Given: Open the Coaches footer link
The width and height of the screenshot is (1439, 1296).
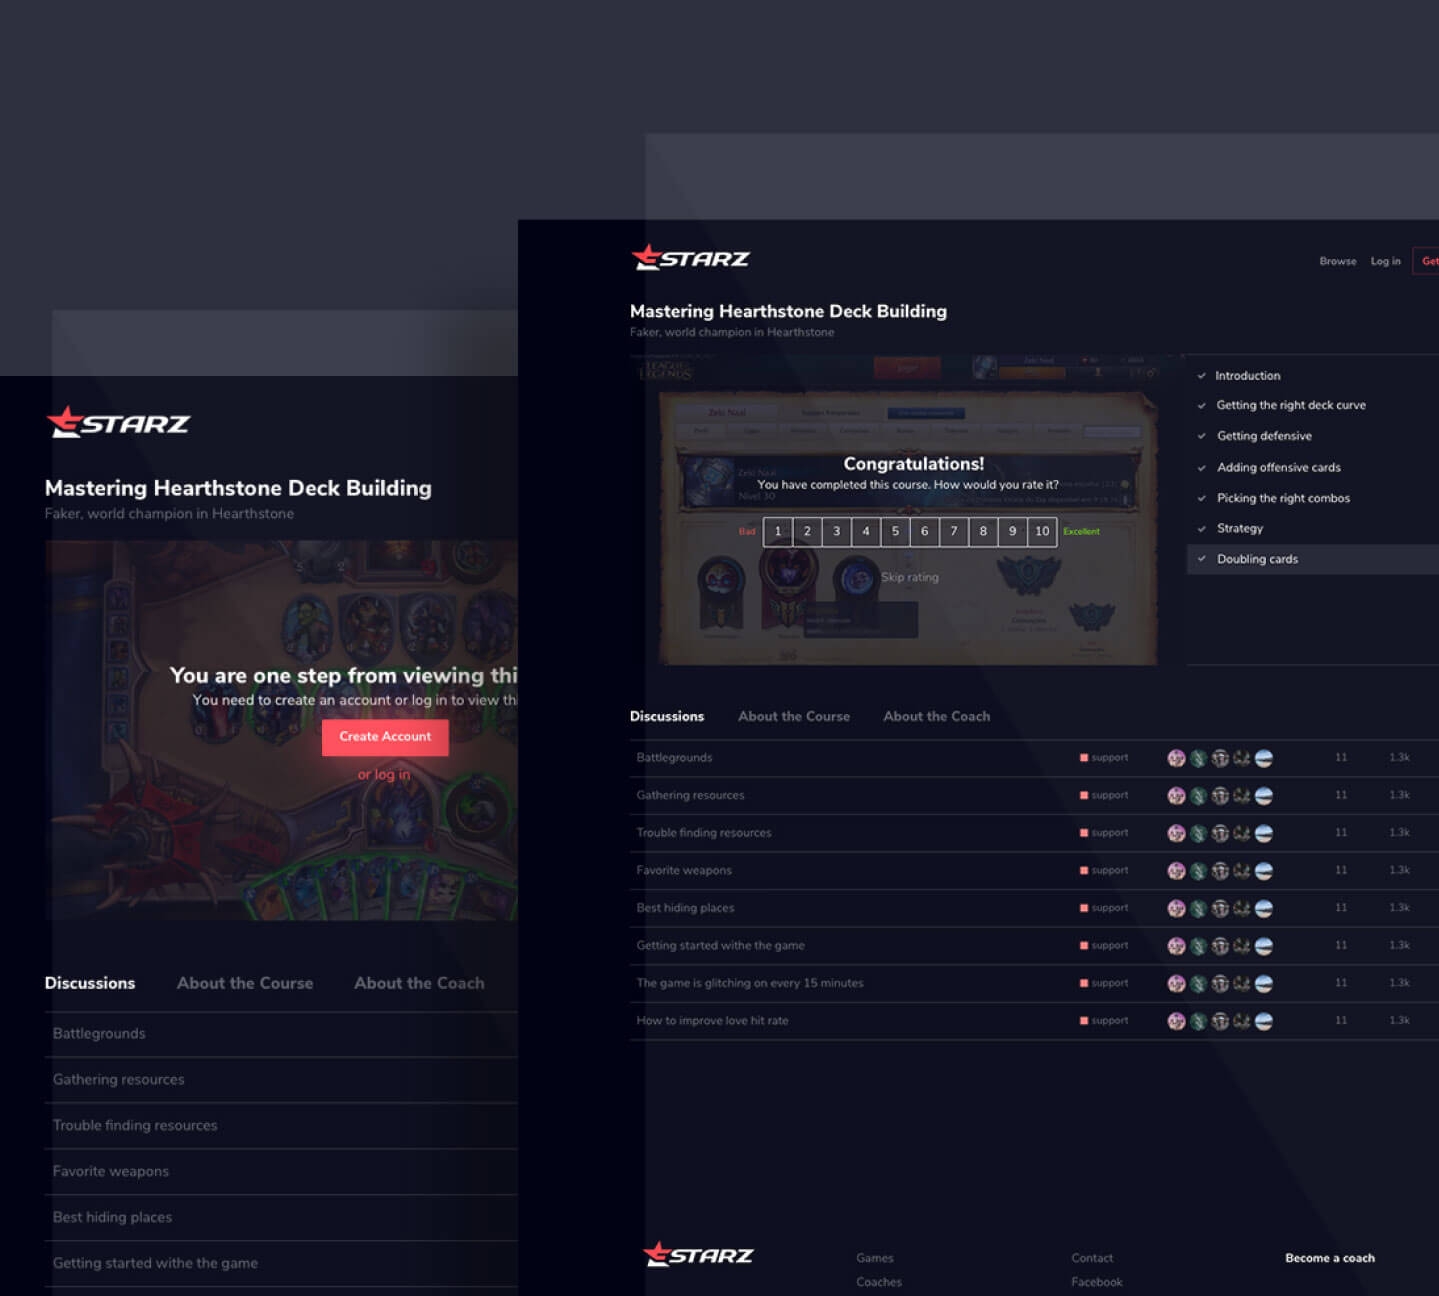Looking at the screenshot, I should 879,1282.
